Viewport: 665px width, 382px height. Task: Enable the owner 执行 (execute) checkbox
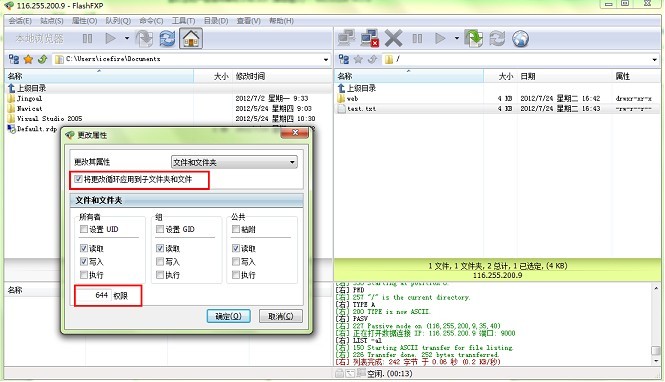click(84, 275)
